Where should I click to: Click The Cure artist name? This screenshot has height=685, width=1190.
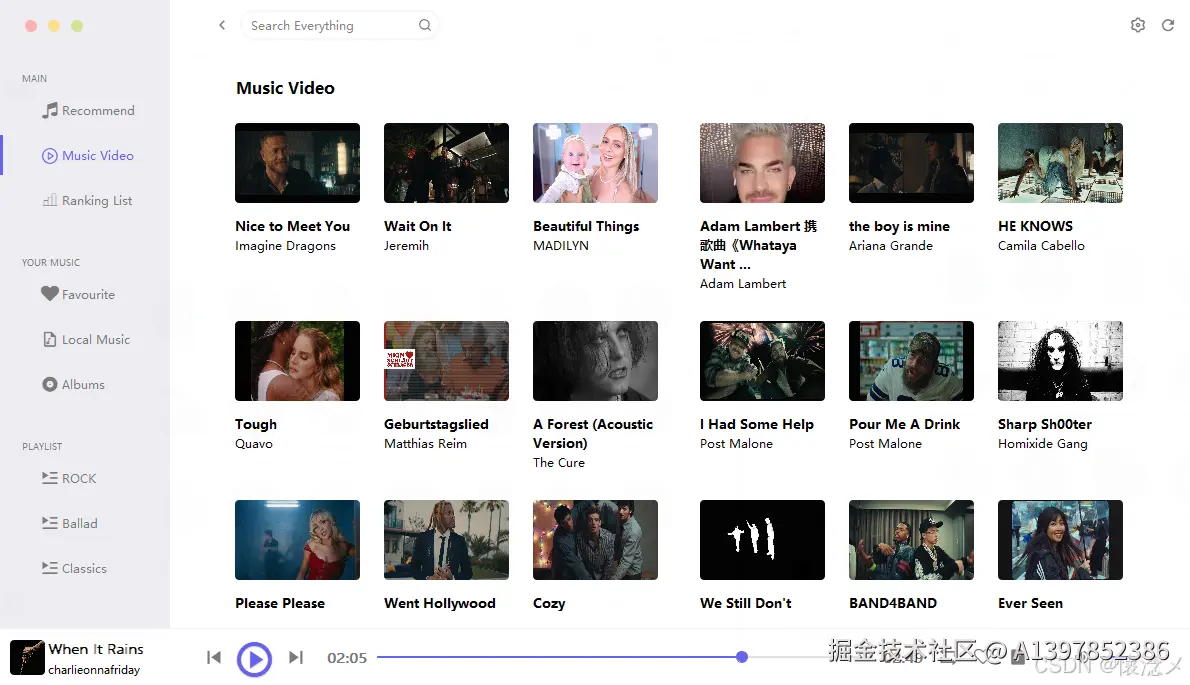pos(559,463)
